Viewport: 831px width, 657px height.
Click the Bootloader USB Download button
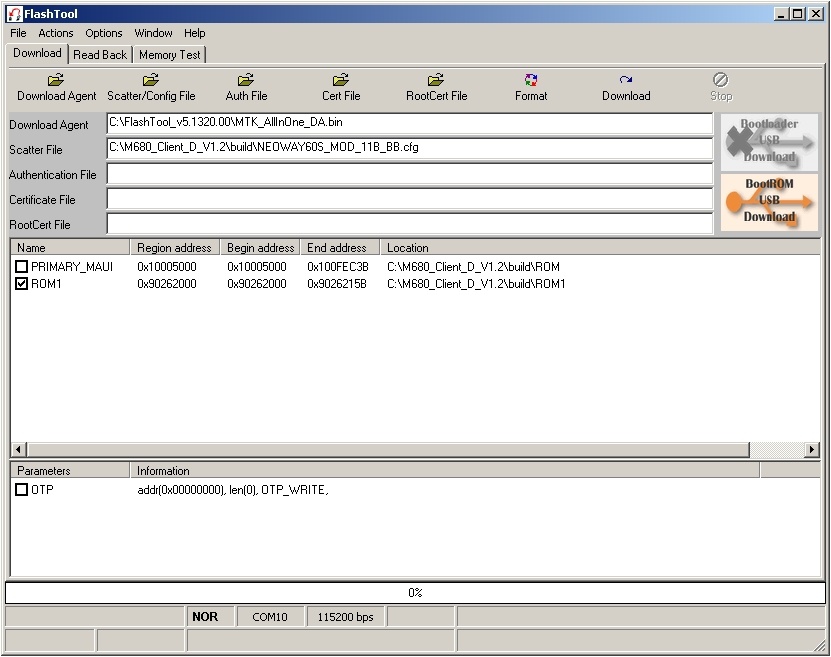(x=769, y=143)
